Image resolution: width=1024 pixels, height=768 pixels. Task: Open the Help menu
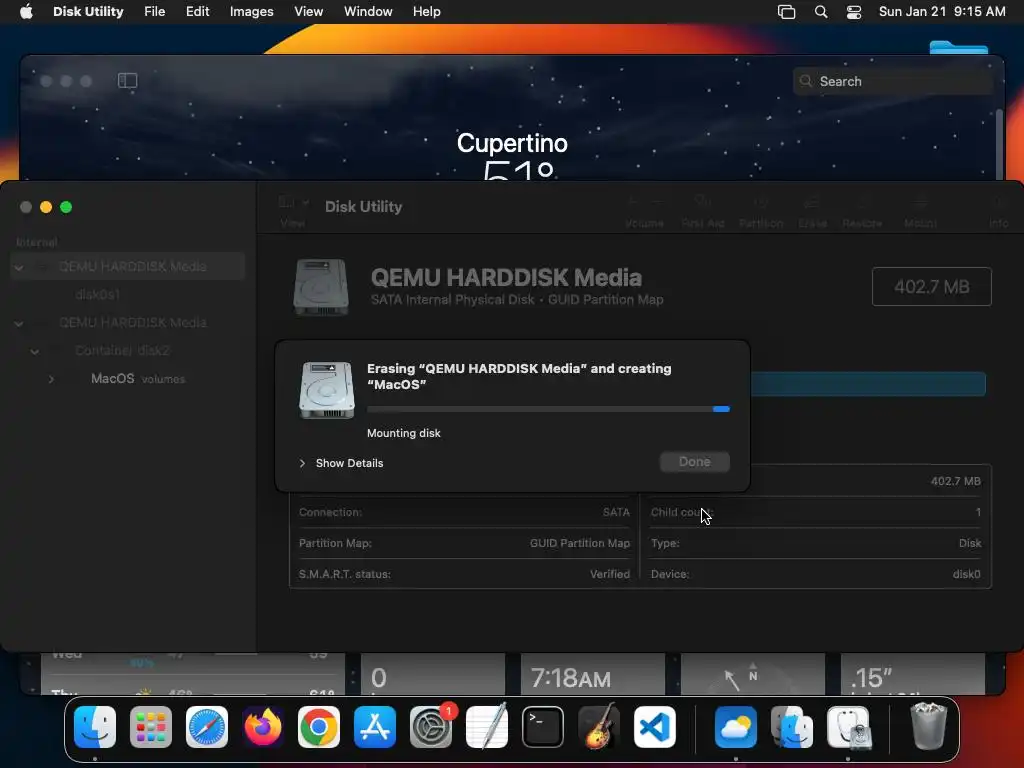426,12
